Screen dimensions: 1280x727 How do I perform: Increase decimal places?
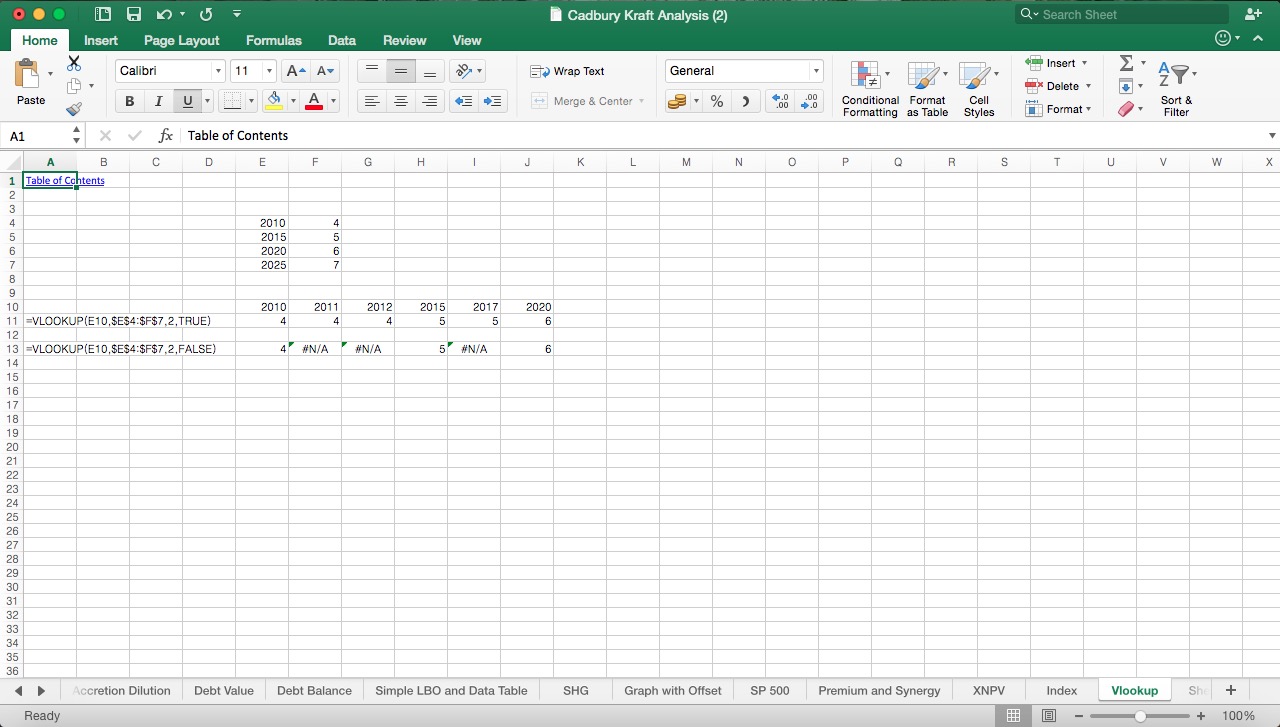pyautogui.click(x=780, y=101)
